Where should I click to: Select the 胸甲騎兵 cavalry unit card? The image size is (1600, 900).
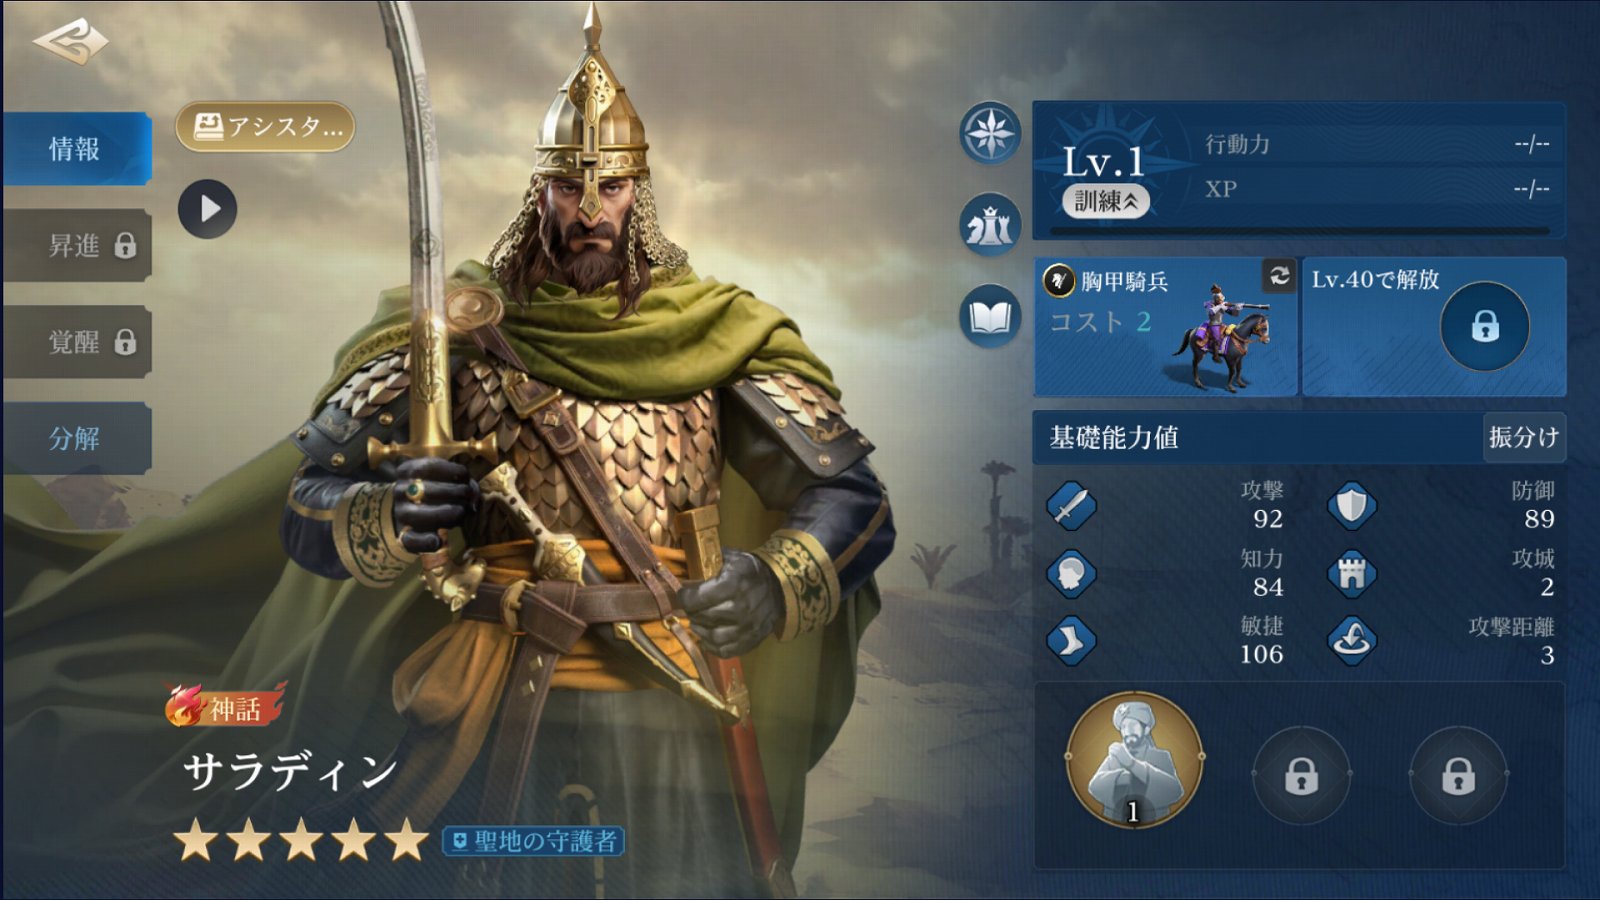1165,326
